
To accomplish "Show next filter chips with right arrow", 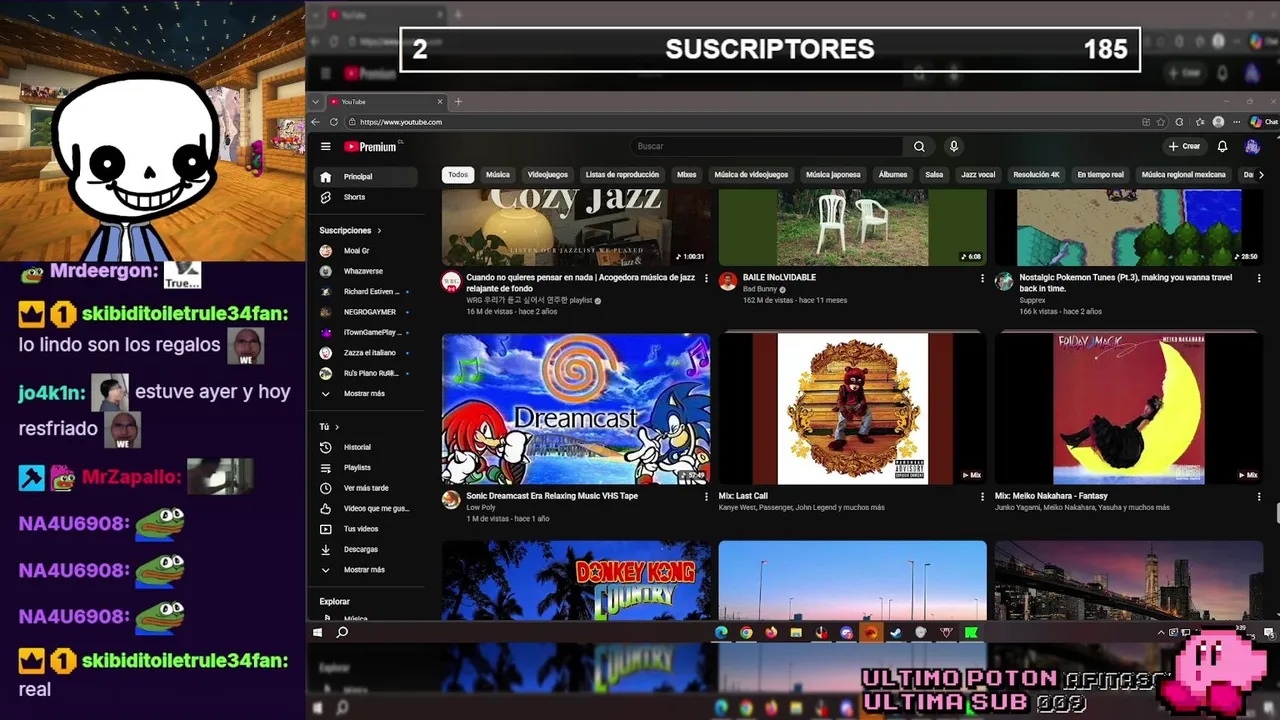I will (x=1260, y=175).
